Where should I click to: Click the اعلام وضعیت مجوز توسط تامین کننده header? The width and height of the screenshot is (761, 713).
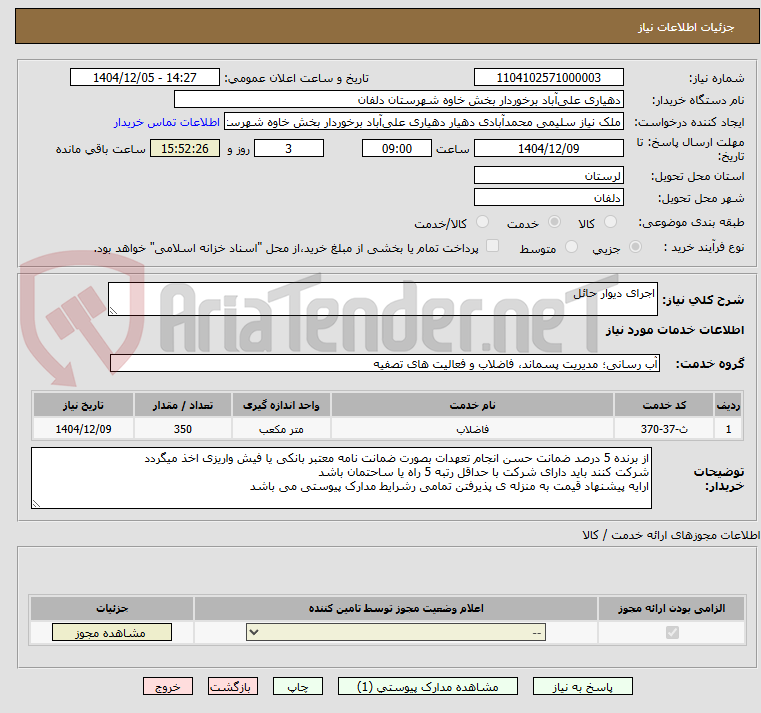pyautogui.click(x=396, y=608)
